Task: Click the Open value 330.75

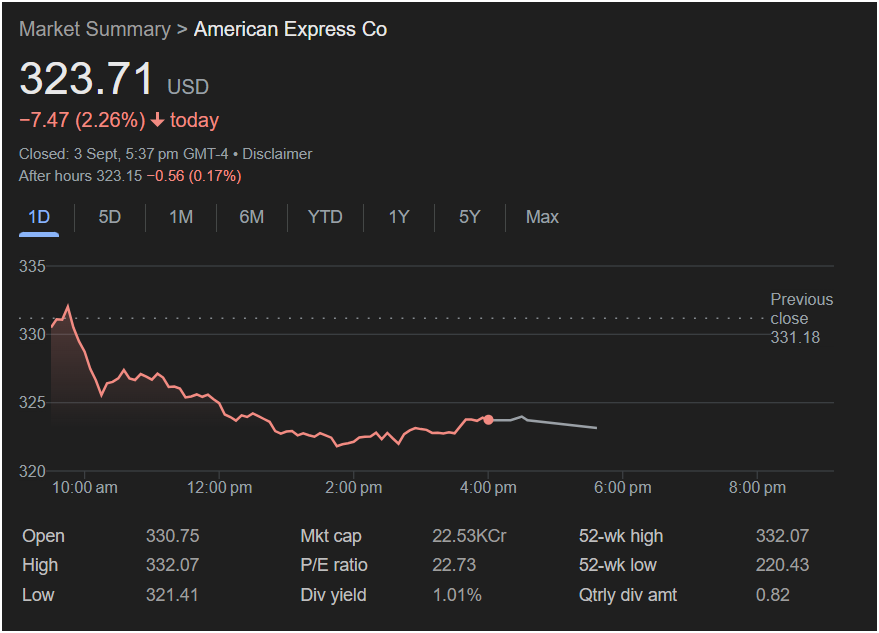Action: [173, 536]
